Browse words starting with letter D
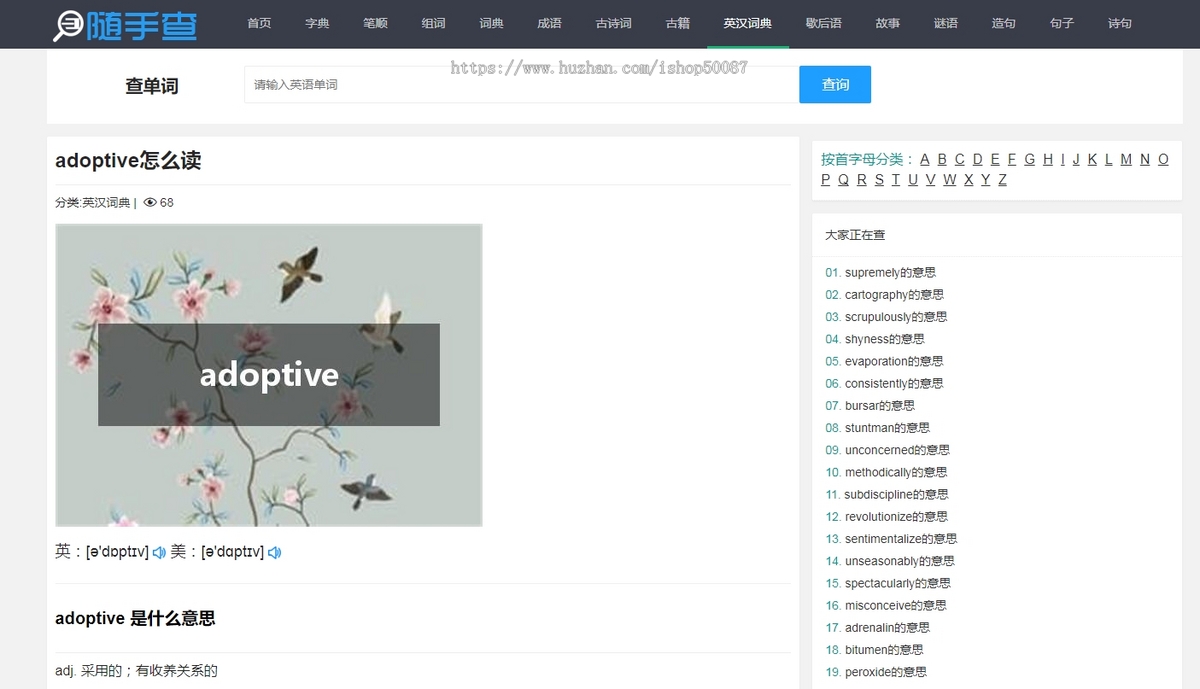Image resolution: width=1200 pixels, height=689 pixels. click(x=978, y=159)
